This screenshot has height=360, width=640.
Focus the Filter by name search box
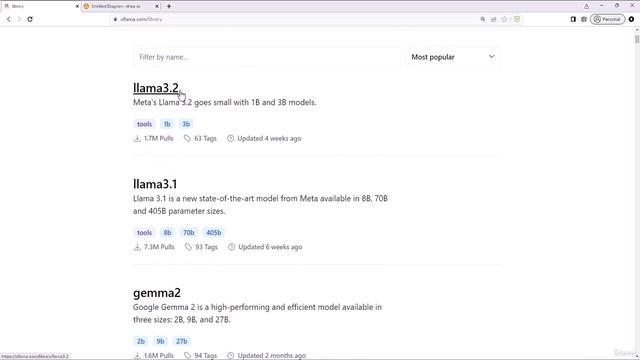pos(267,57)
